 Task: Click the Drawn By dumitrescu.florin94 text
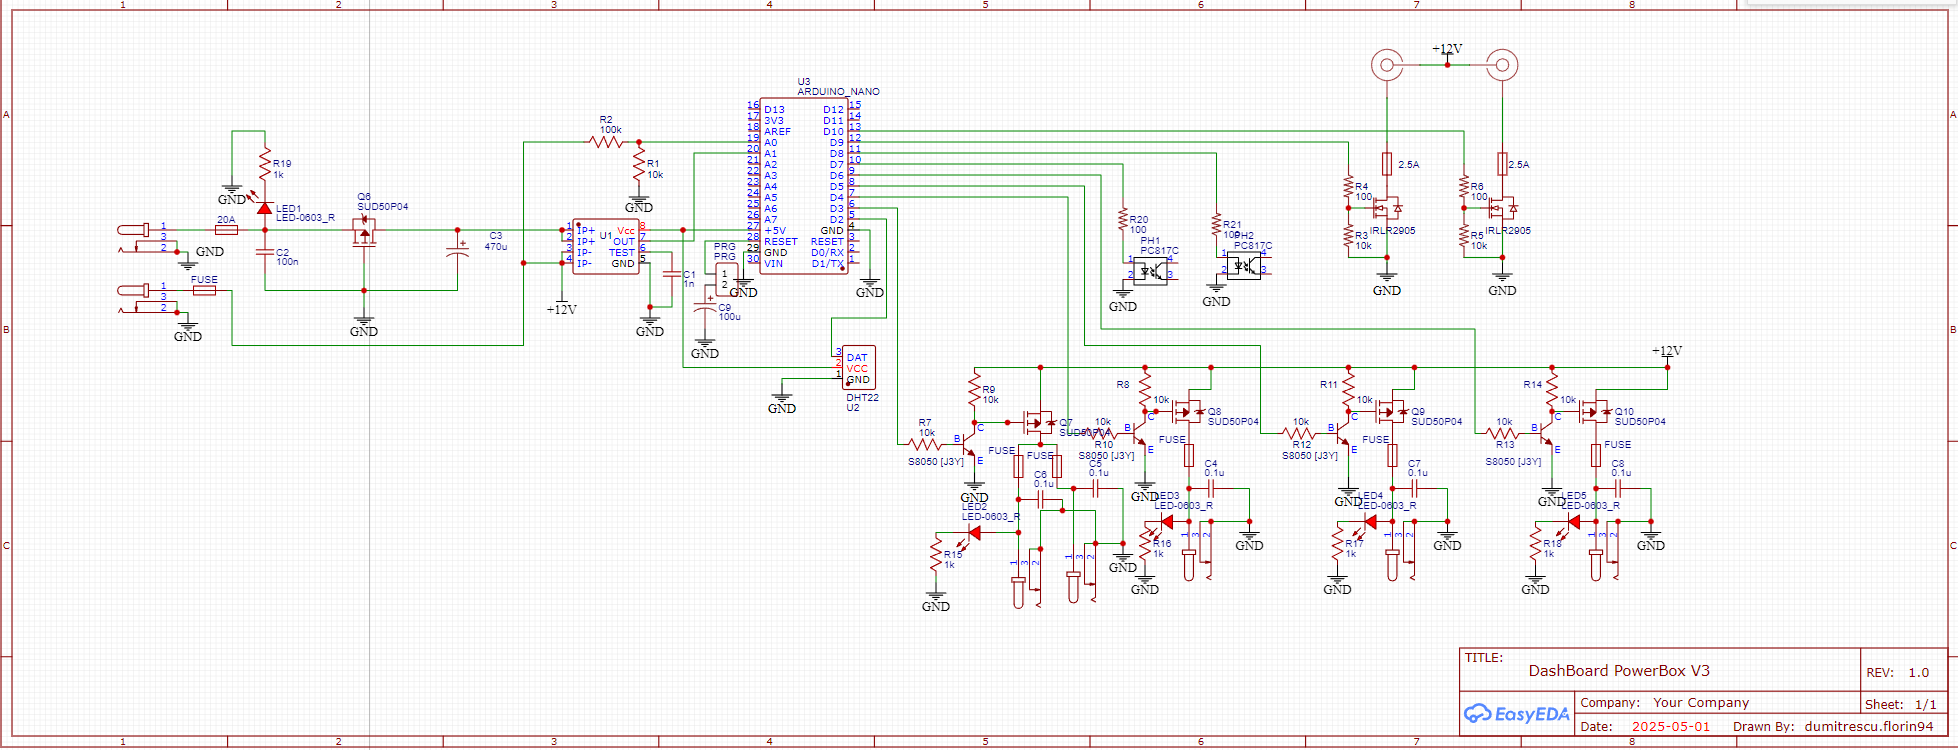point(1833,727)
